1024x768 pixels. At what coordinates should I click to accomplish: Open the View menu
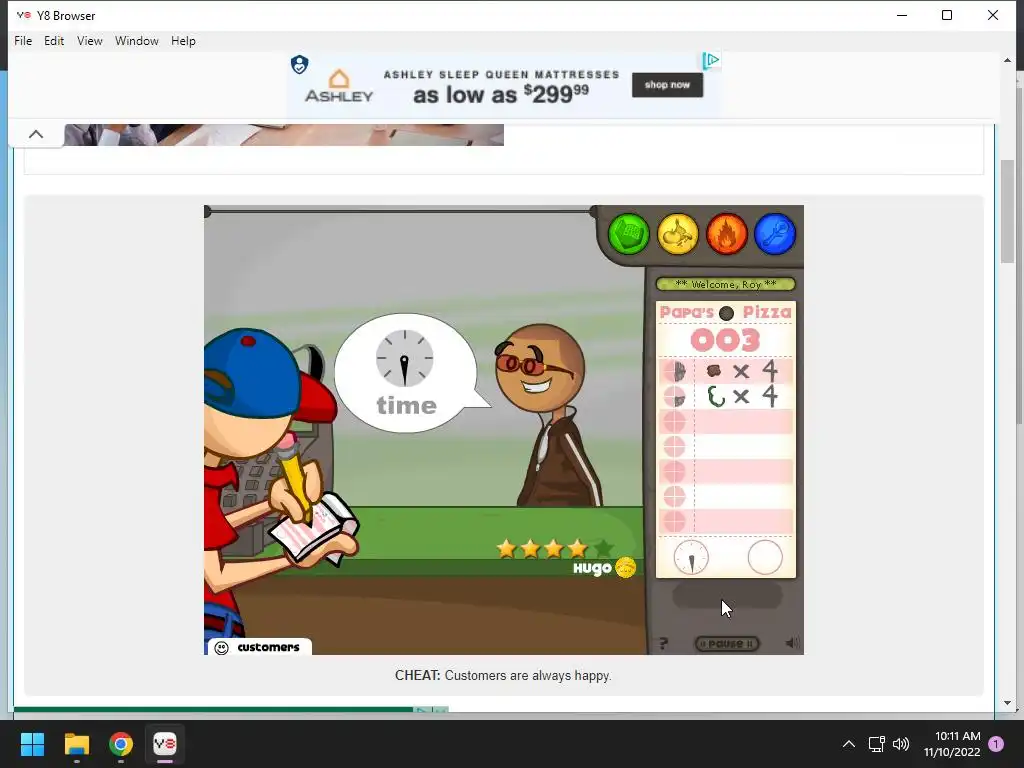[x=89, y=40]
